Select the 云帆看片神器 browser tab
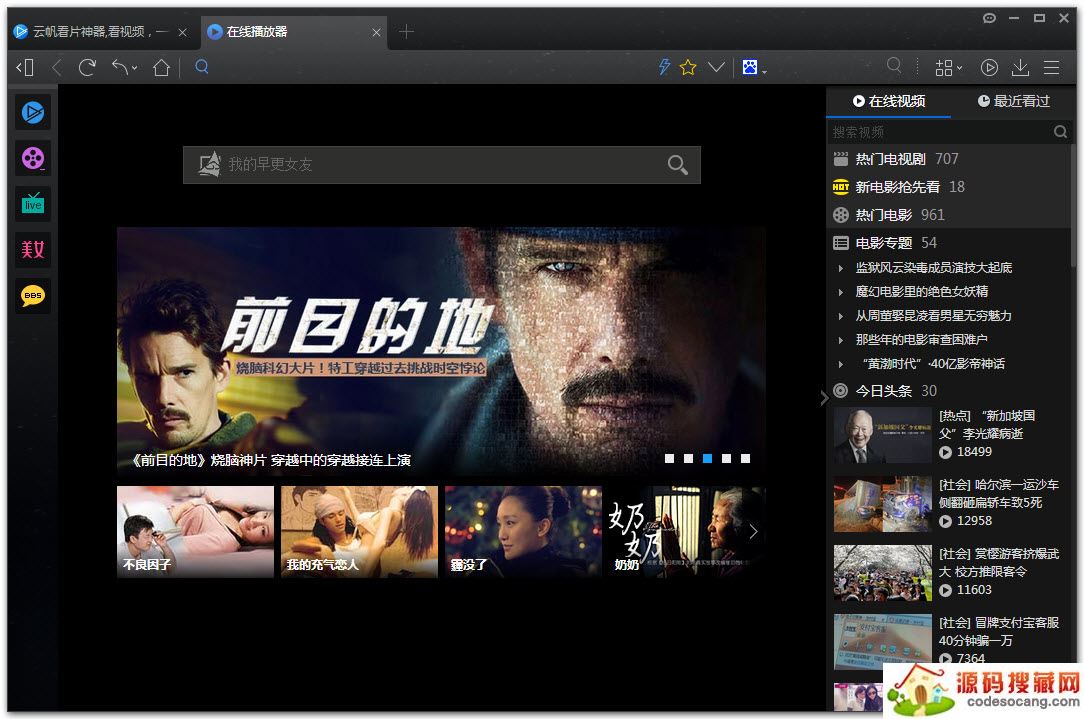 click(x=98, y=32)
